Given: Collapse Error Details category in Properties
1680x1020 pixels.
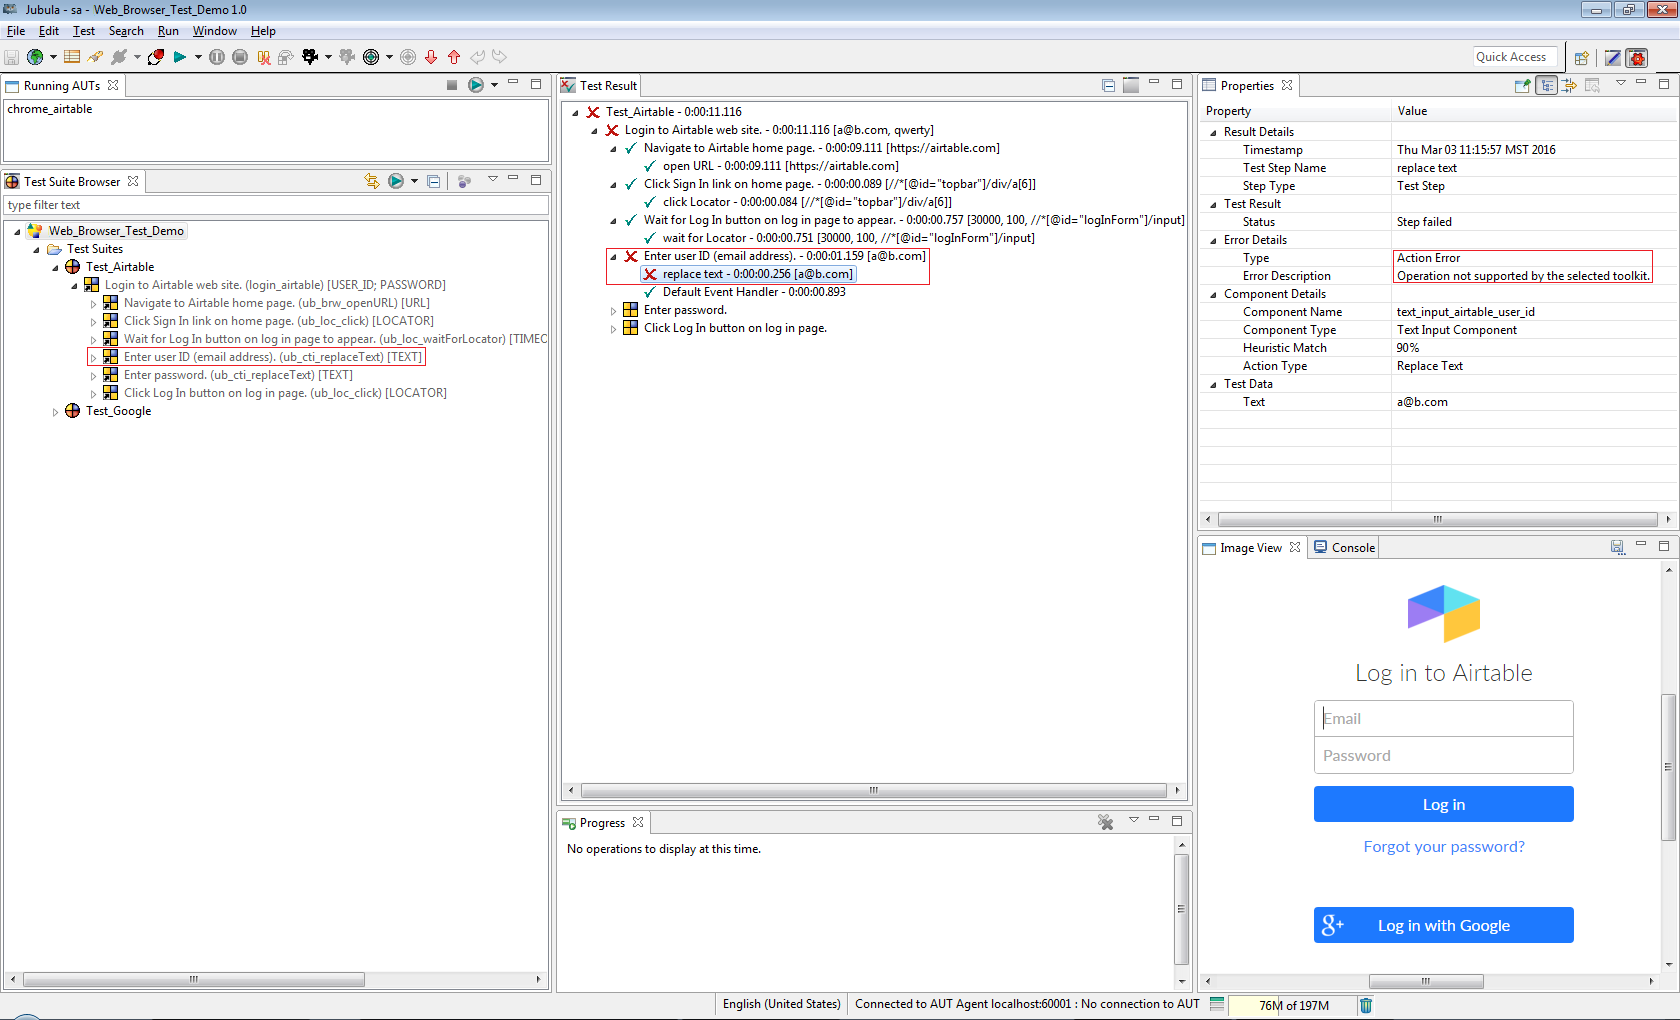Looking at the screenshot, I should [1213, 240].
